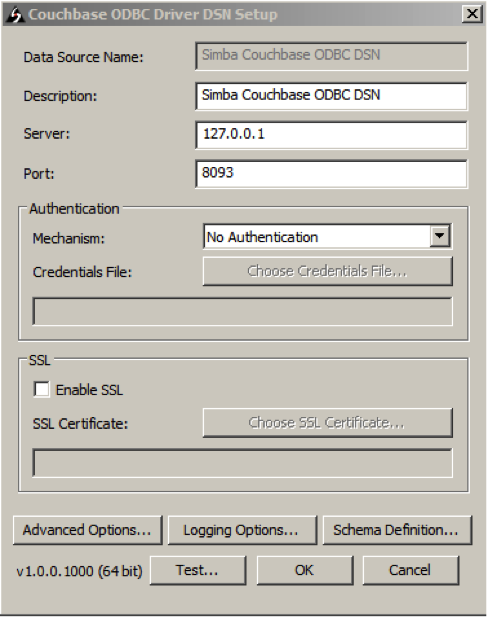Open Advanced Options dialog

[87, 530]
